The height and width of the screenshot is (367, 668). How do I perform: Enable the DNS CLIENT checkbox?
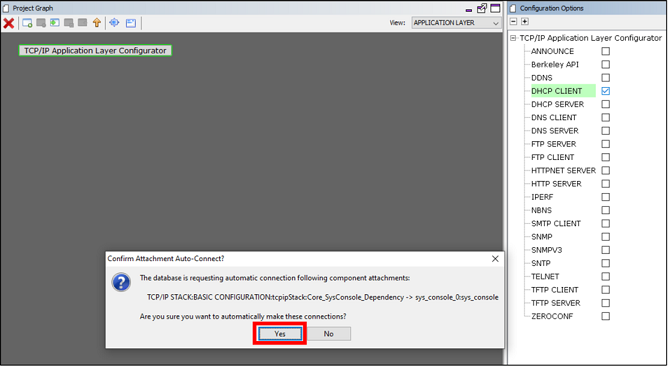coord(605,117)
